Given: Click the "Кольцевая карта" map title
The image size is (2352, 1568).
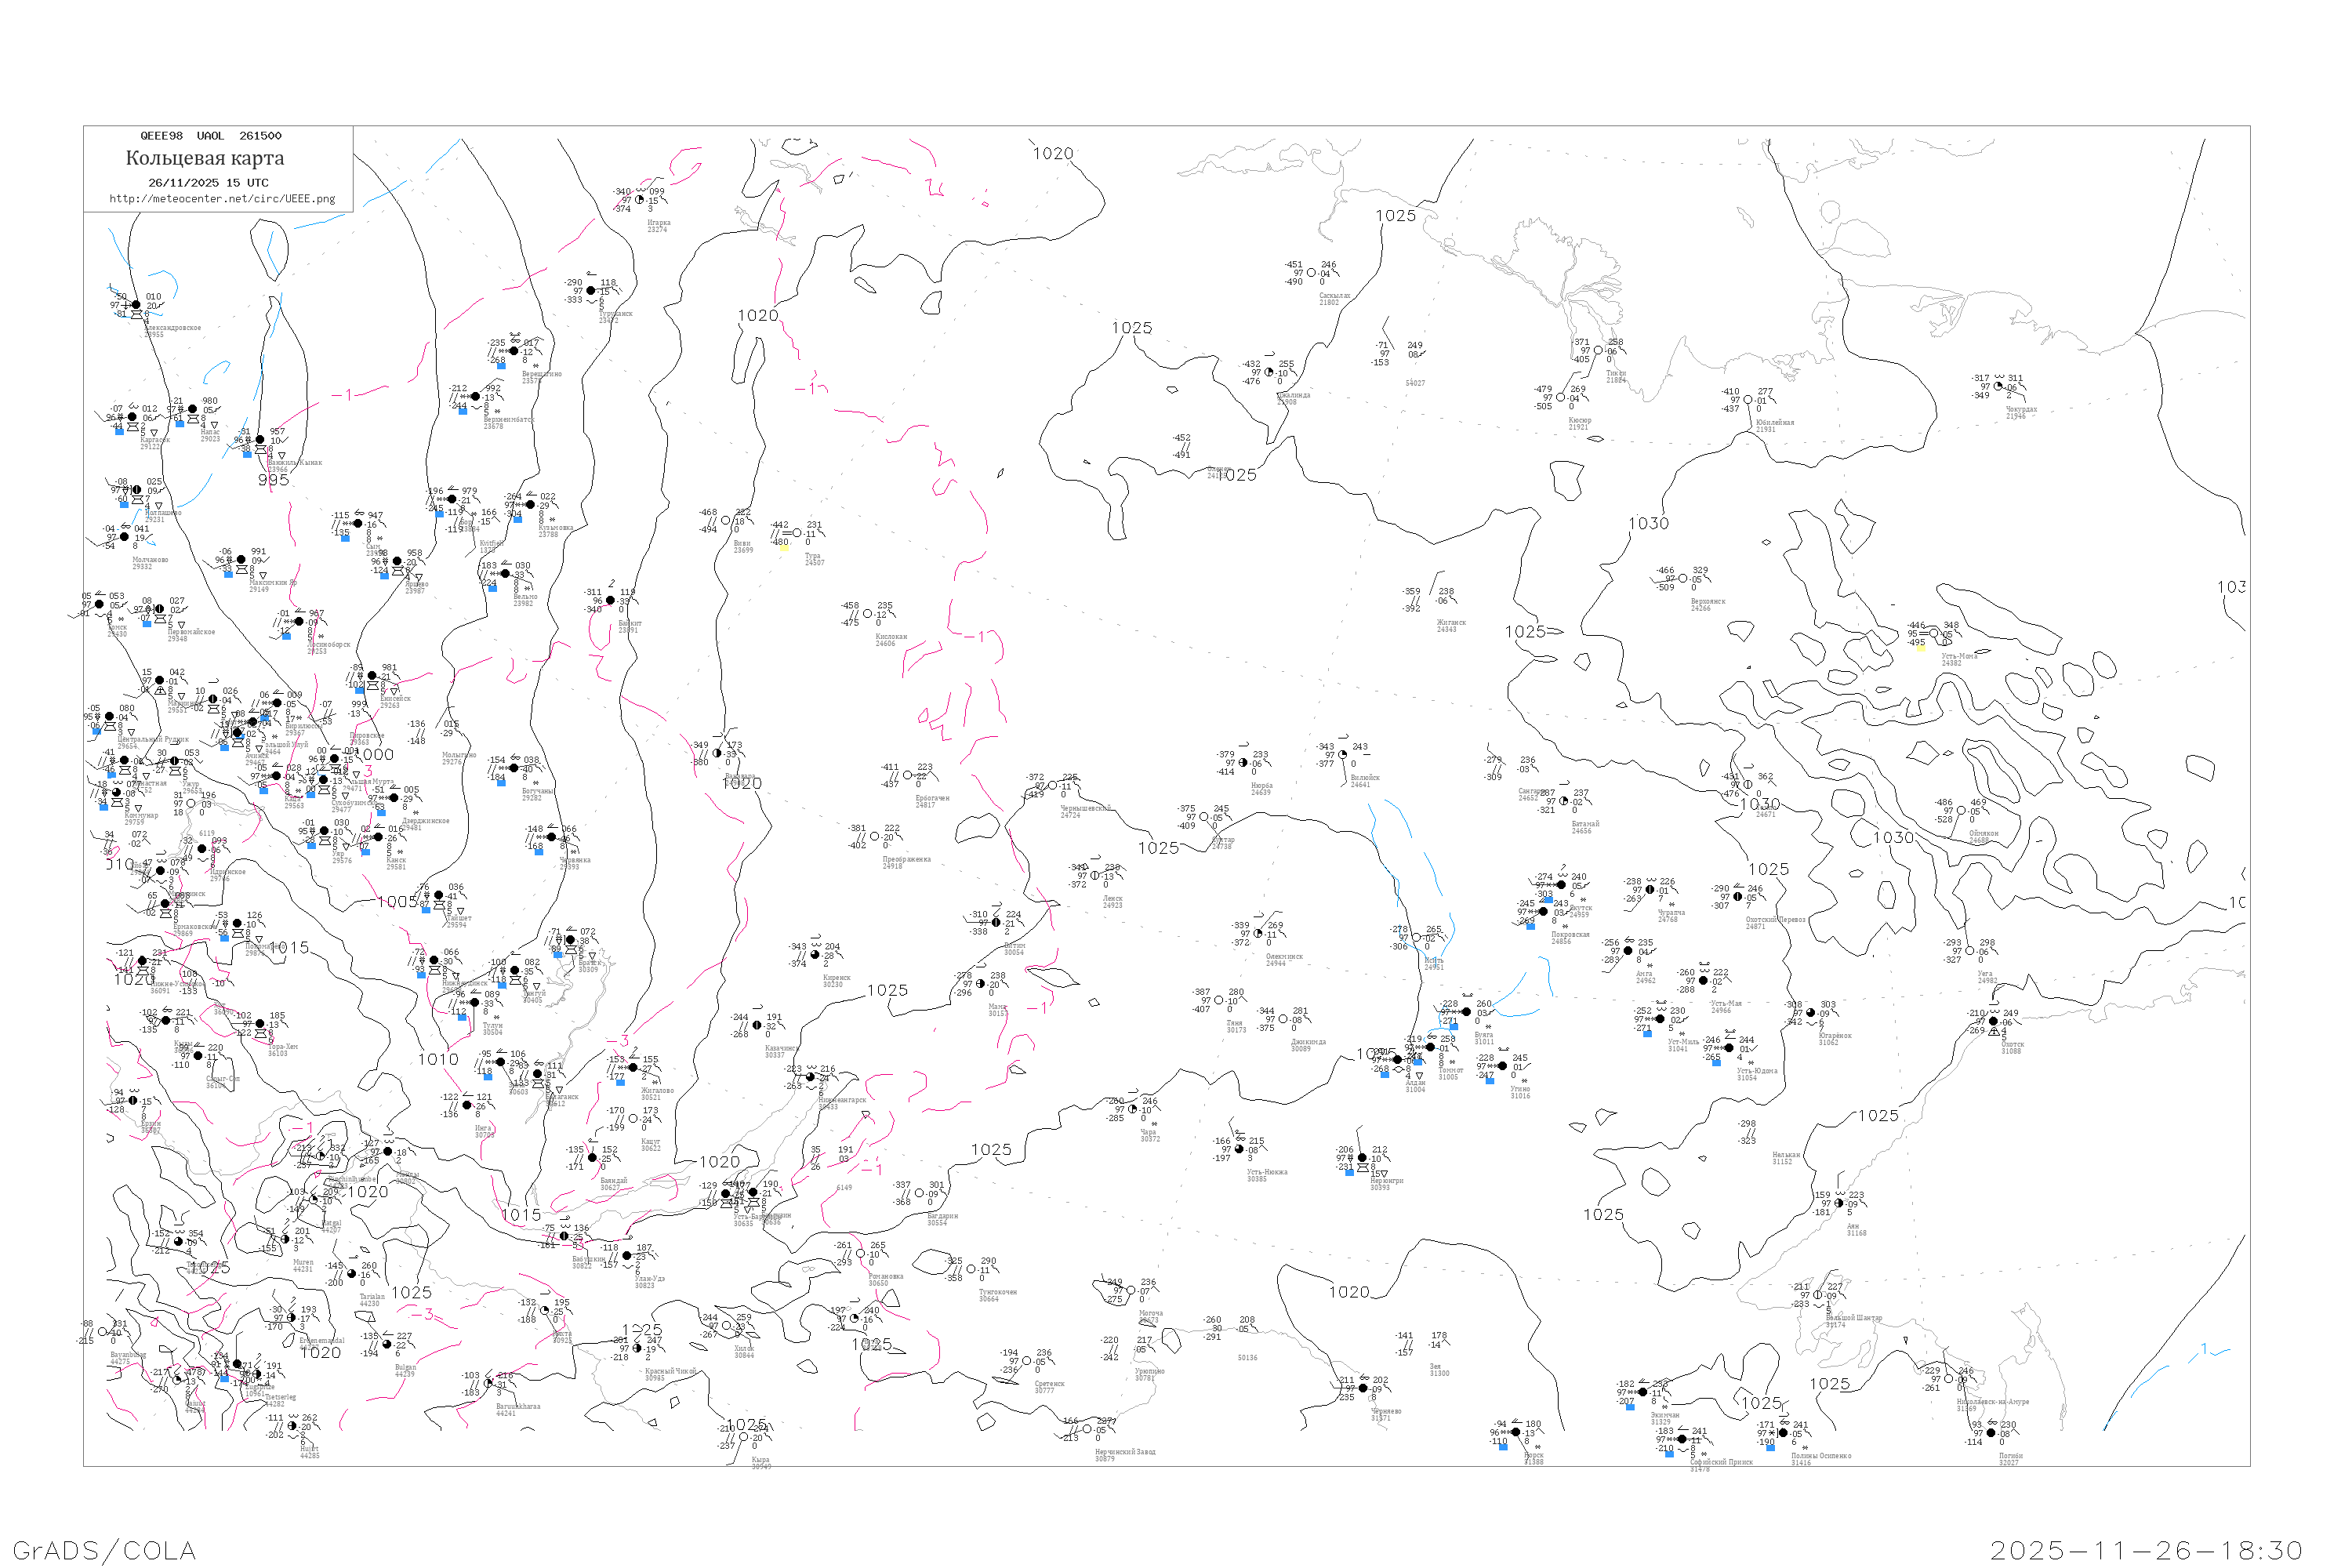Looking at the screenshot, I should (x=205, y=158).
